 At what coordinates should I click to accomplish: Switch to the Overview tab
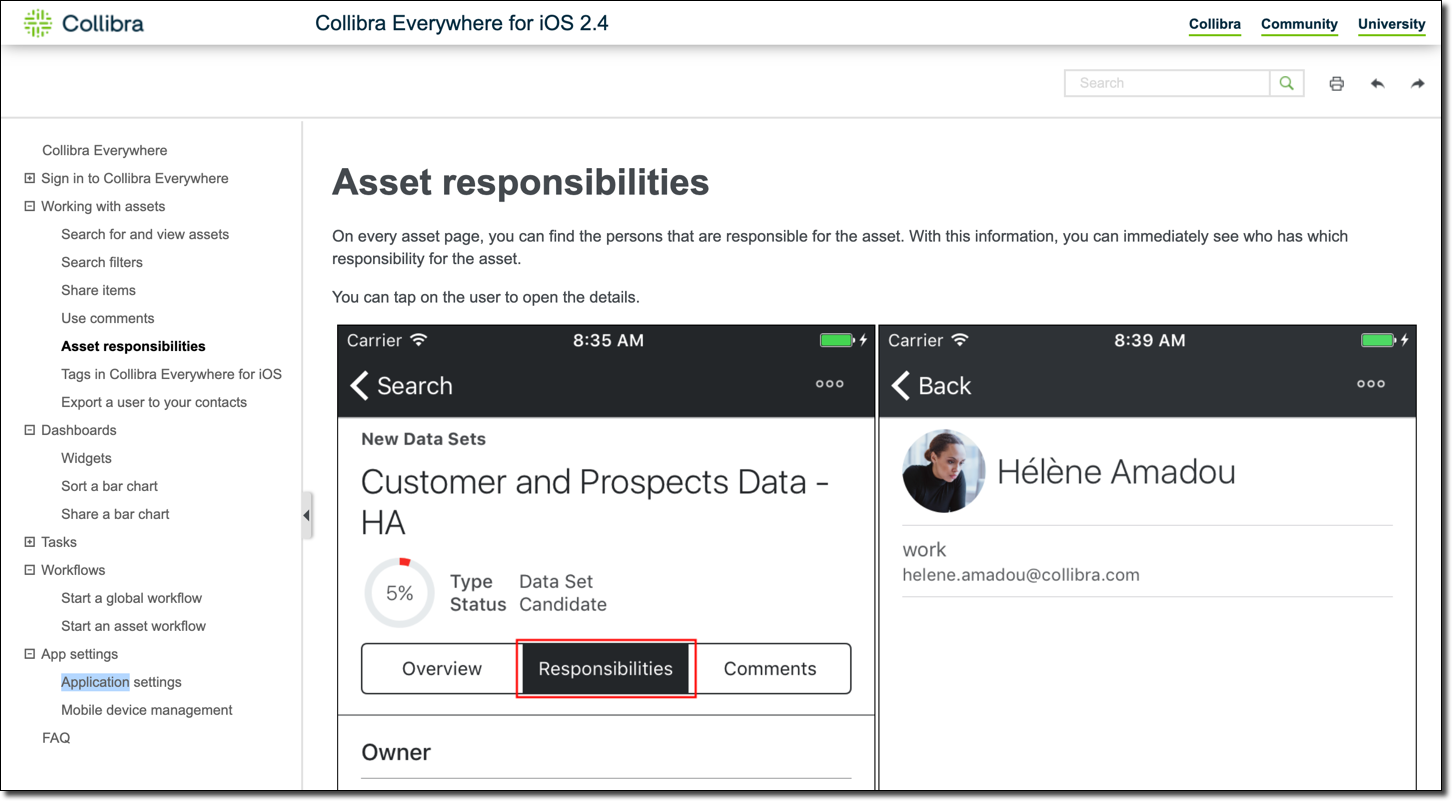(442, 669)
